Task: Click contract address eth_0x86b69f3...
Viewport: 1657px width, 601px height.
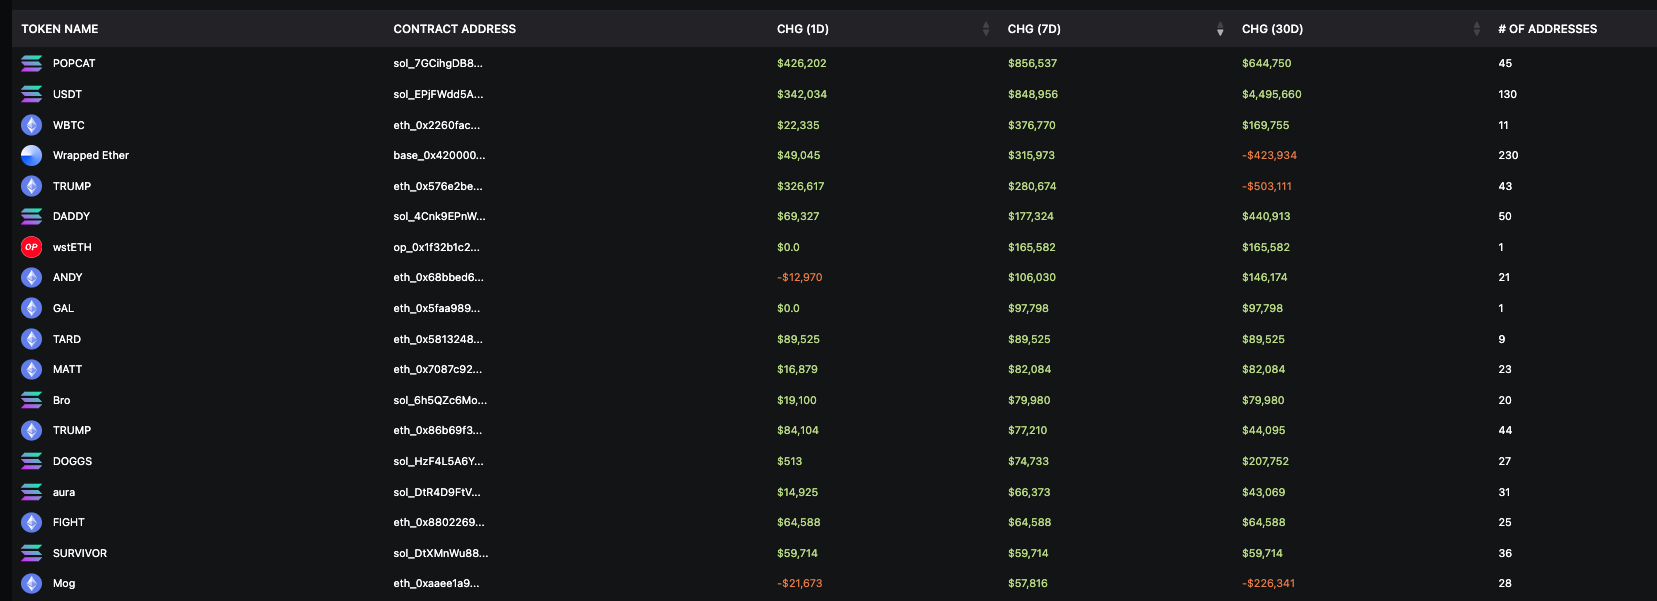Action: click(438, 430)
